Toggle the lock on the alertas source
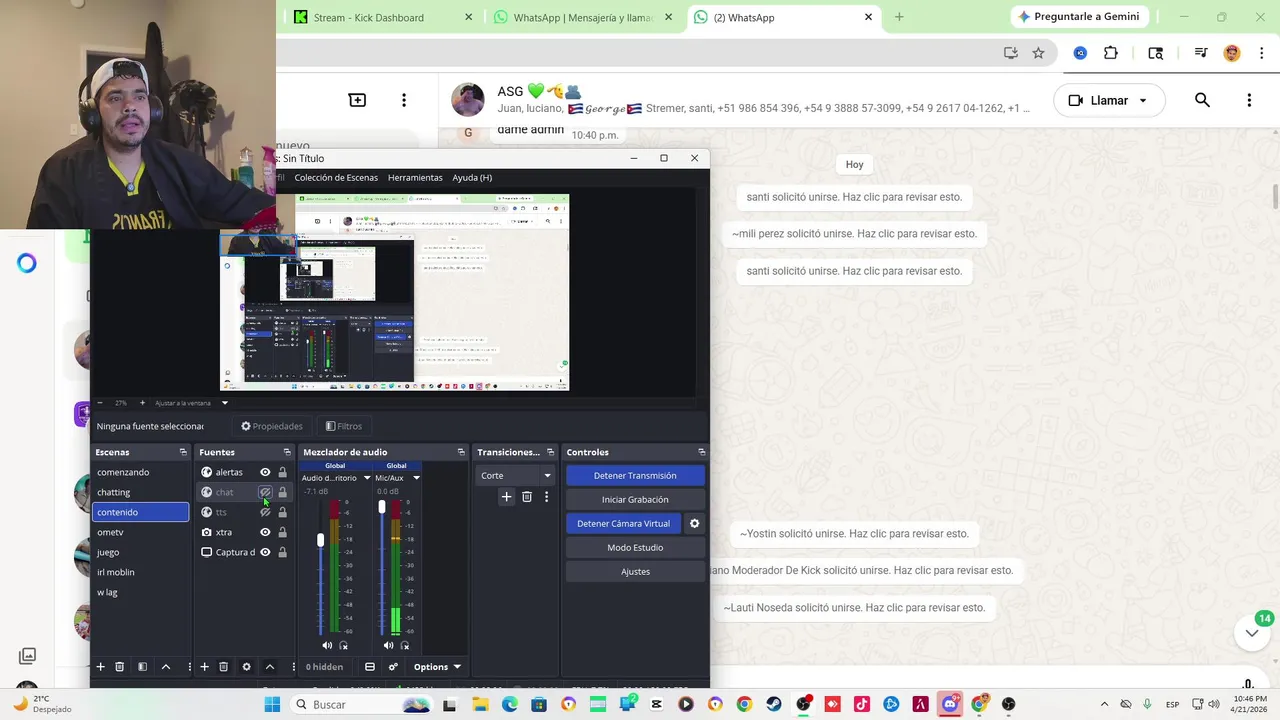1280x720 pixels. tap(282, 472)
